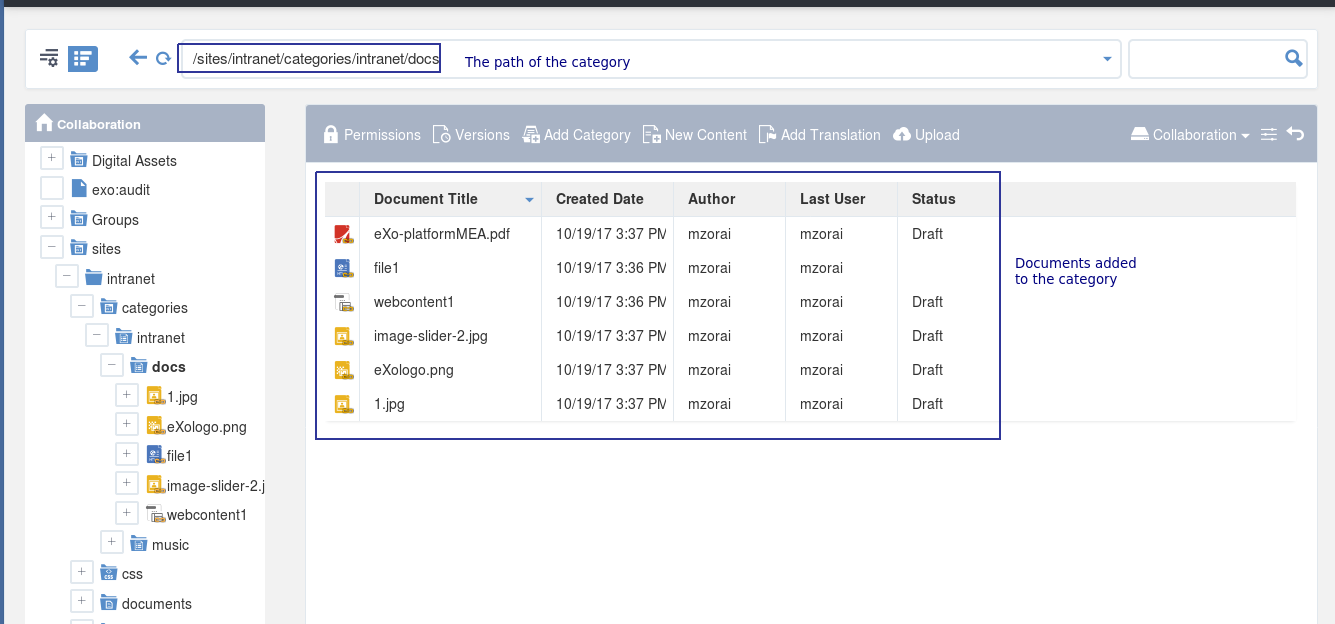Open Permissions lock icon
1335x624 pixels.
331,134
